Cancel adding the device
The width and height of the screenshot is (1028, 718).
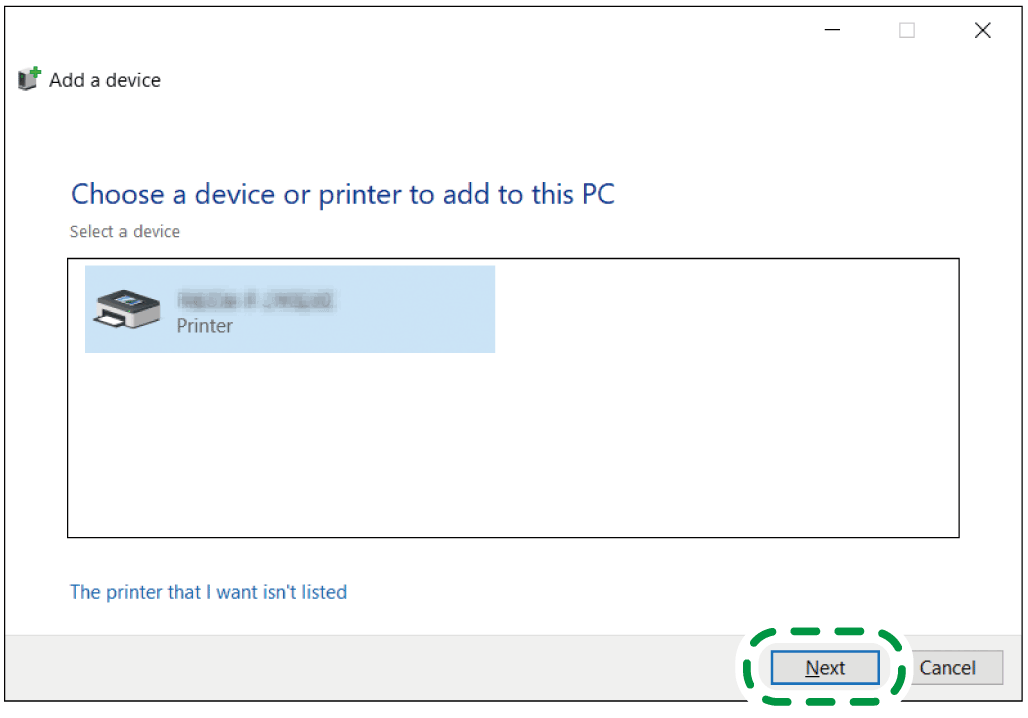(x=947, y=668)
